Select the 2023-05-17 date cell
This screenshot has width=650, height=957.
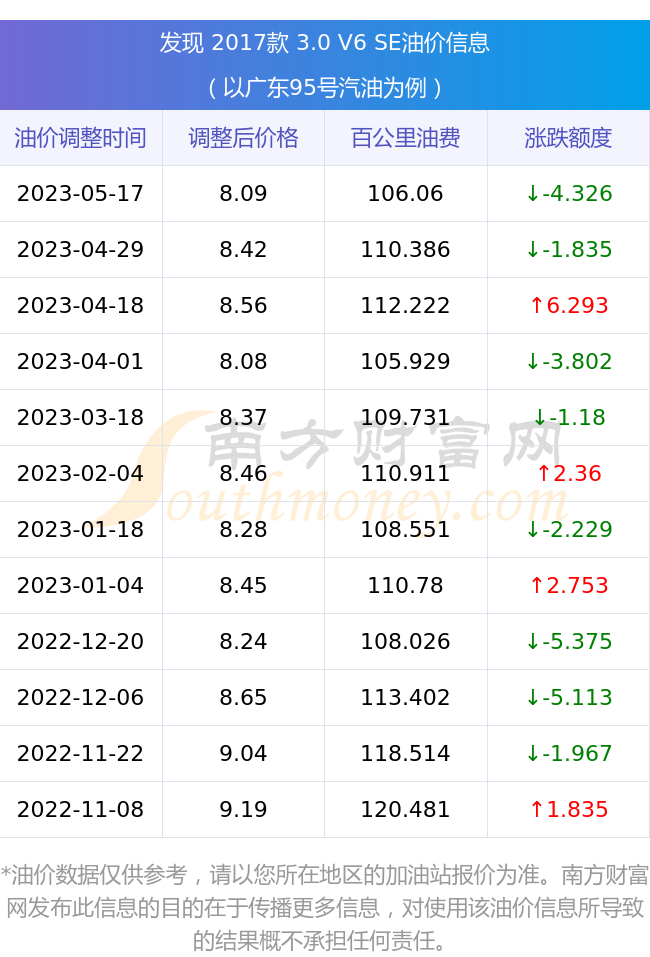(81, 193)
